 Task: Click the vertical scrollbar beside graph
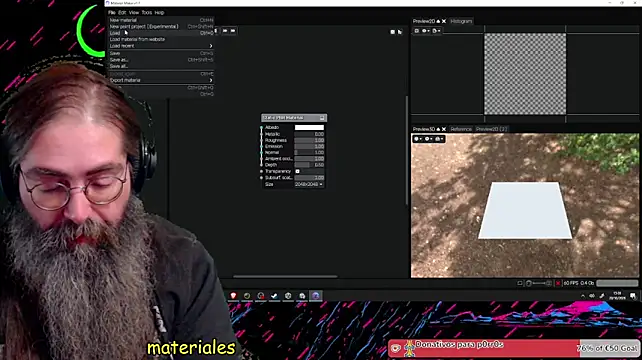point(407,150)
